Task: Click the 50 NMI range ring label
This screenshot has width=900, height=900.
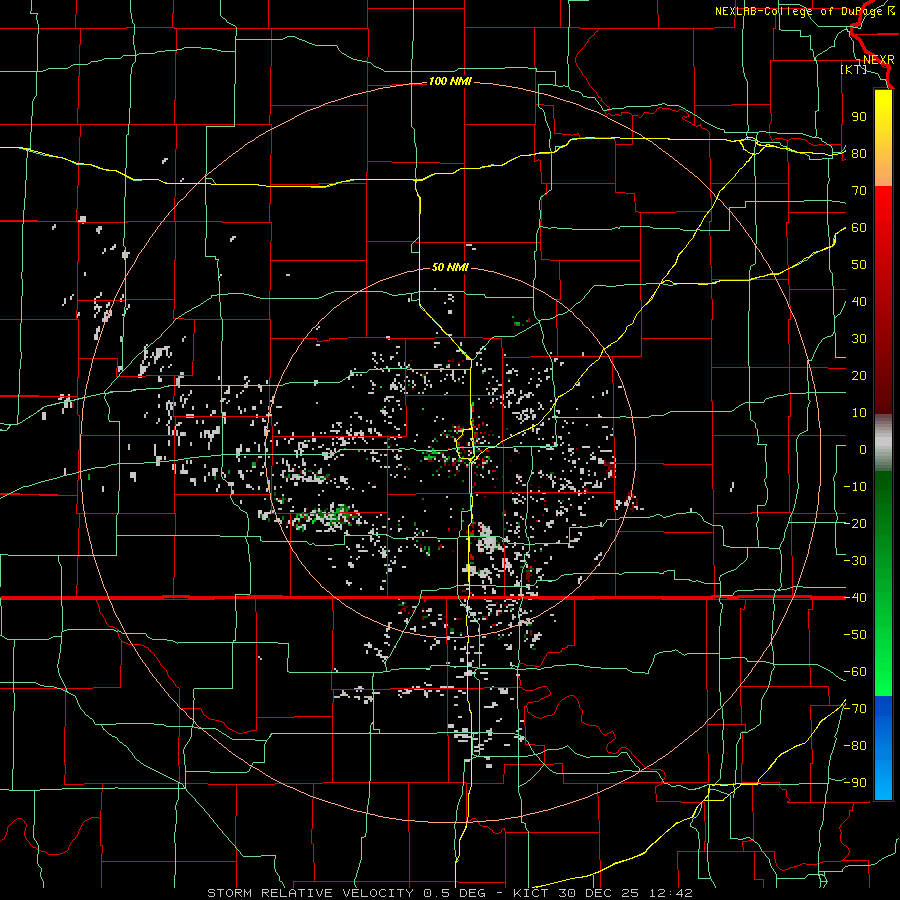Action: (450, 267)
